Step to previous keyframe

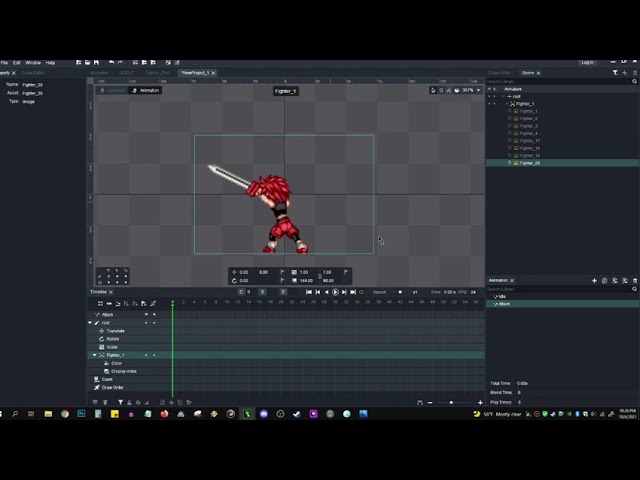(318, 292)
